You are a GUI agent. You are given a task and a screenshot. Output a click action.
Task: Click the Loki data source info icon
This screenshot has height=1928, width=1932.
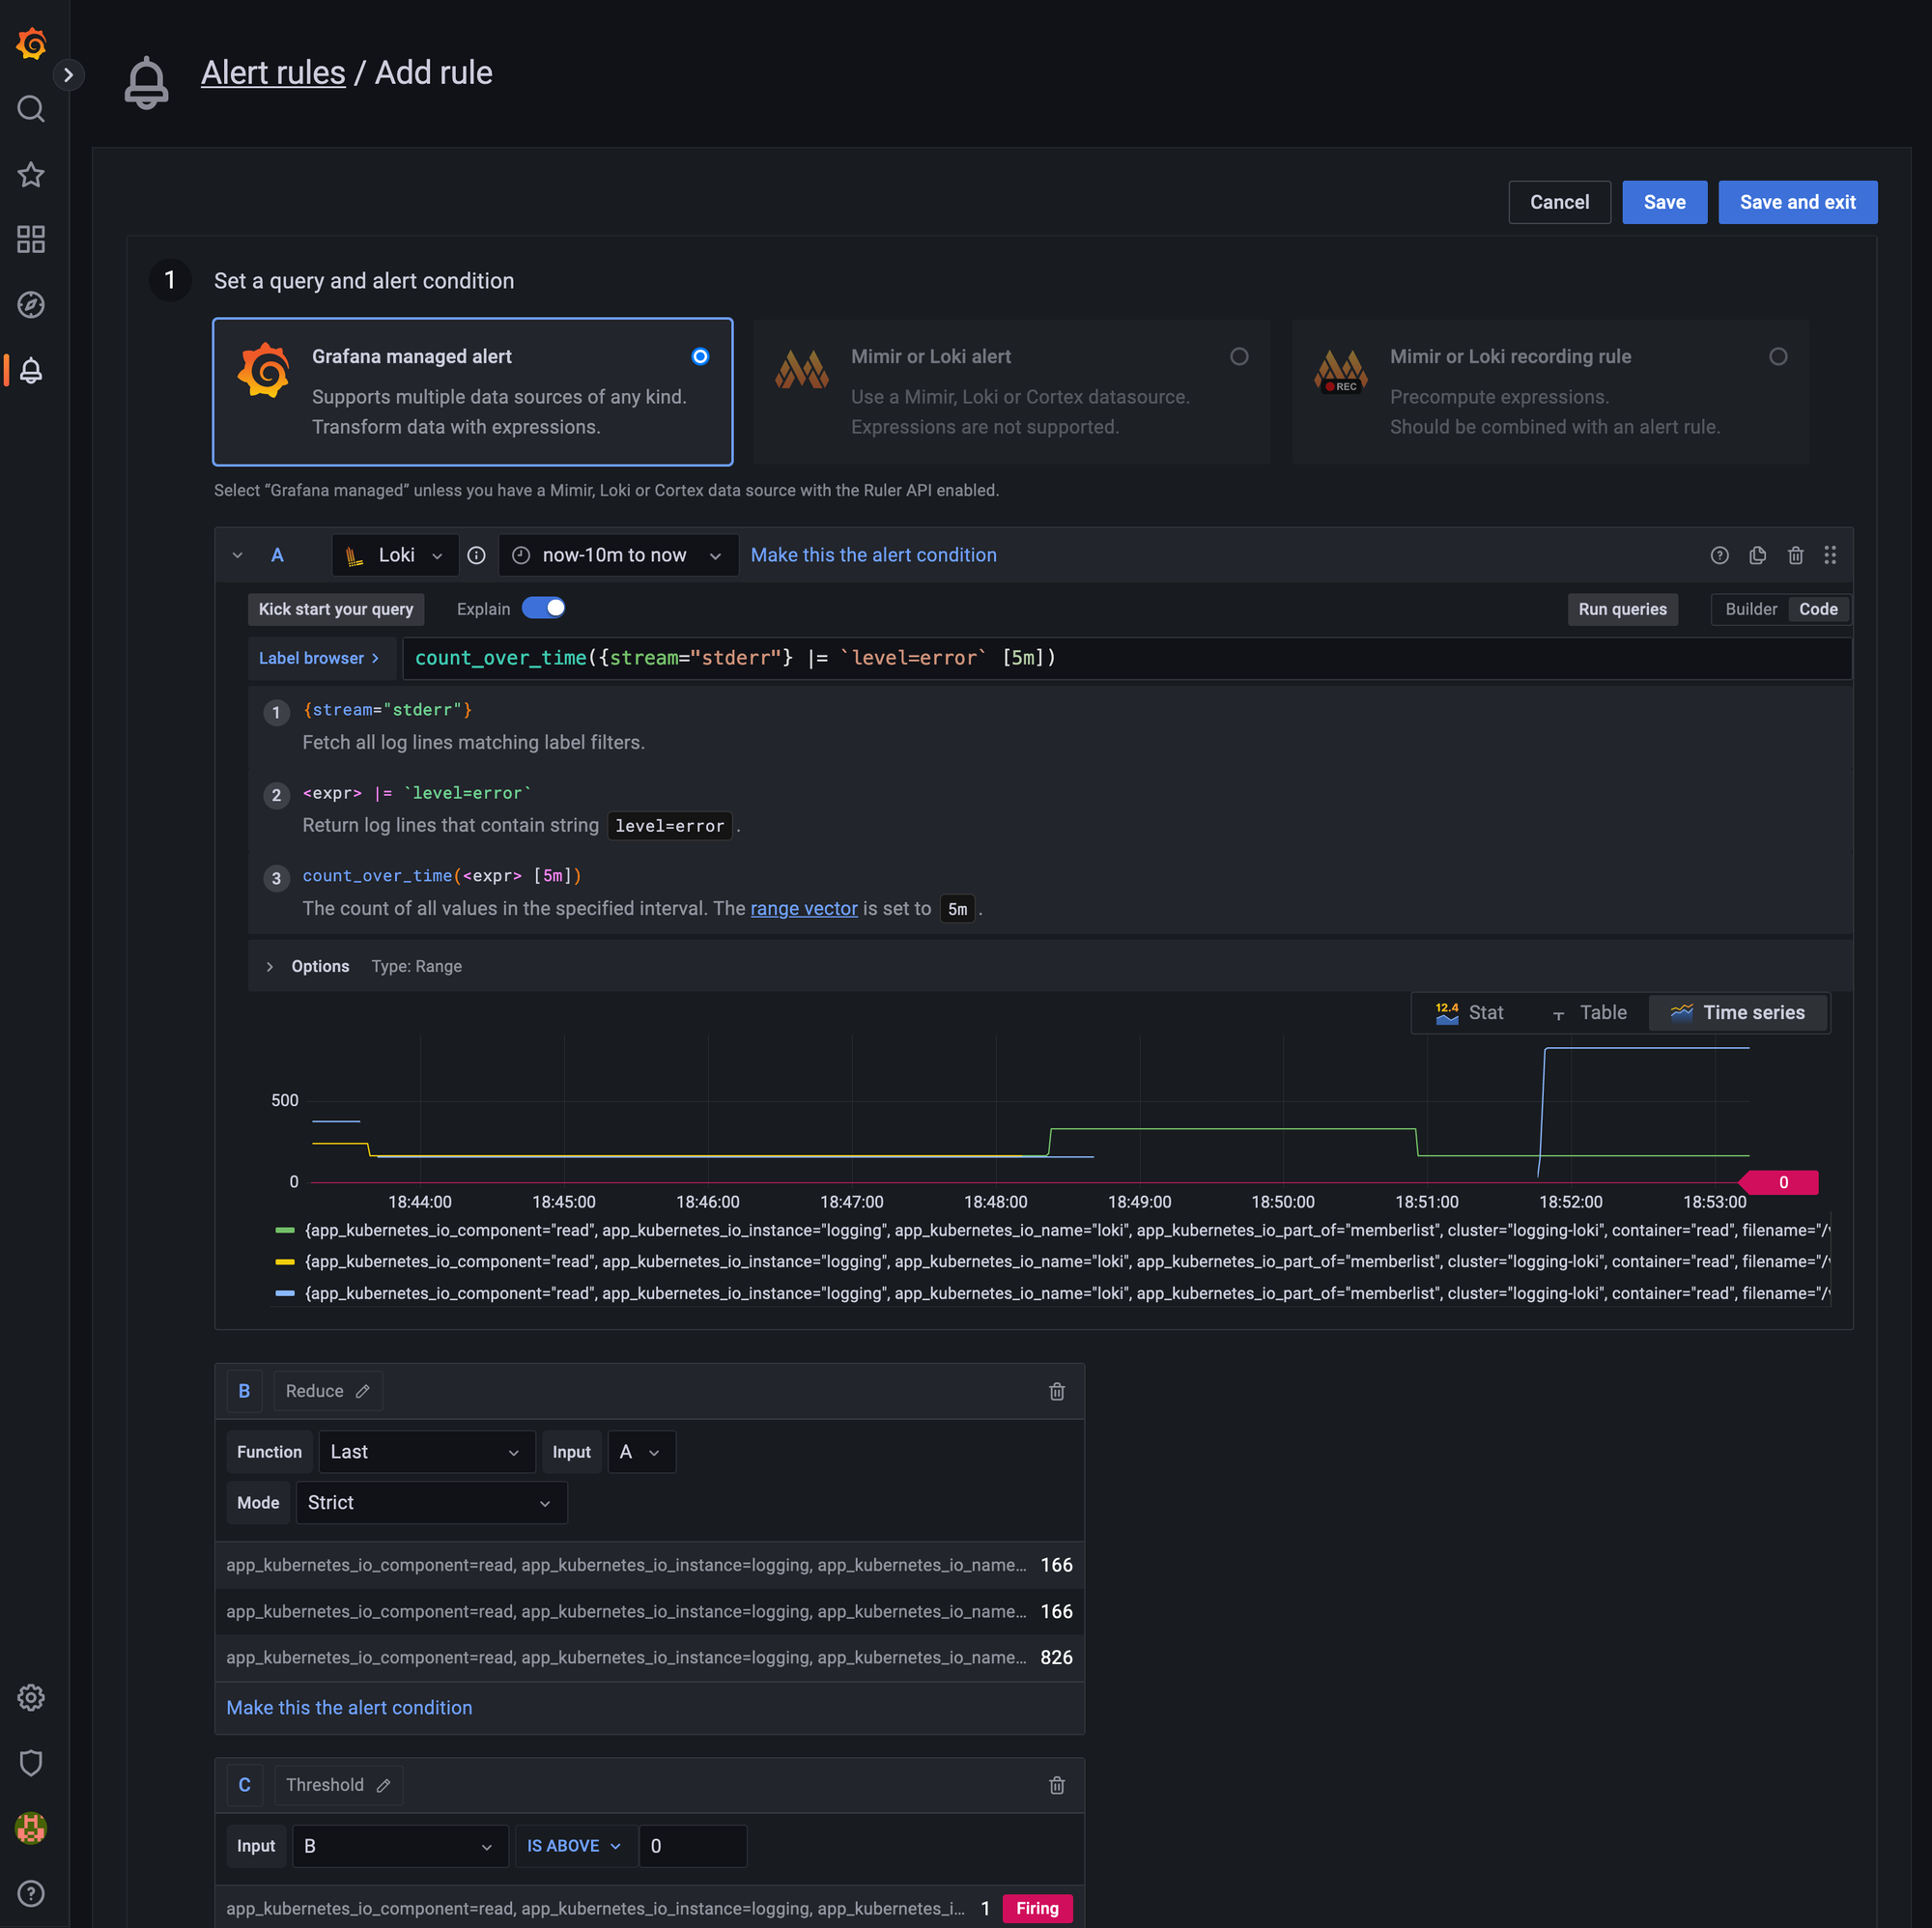coord(477,555)
